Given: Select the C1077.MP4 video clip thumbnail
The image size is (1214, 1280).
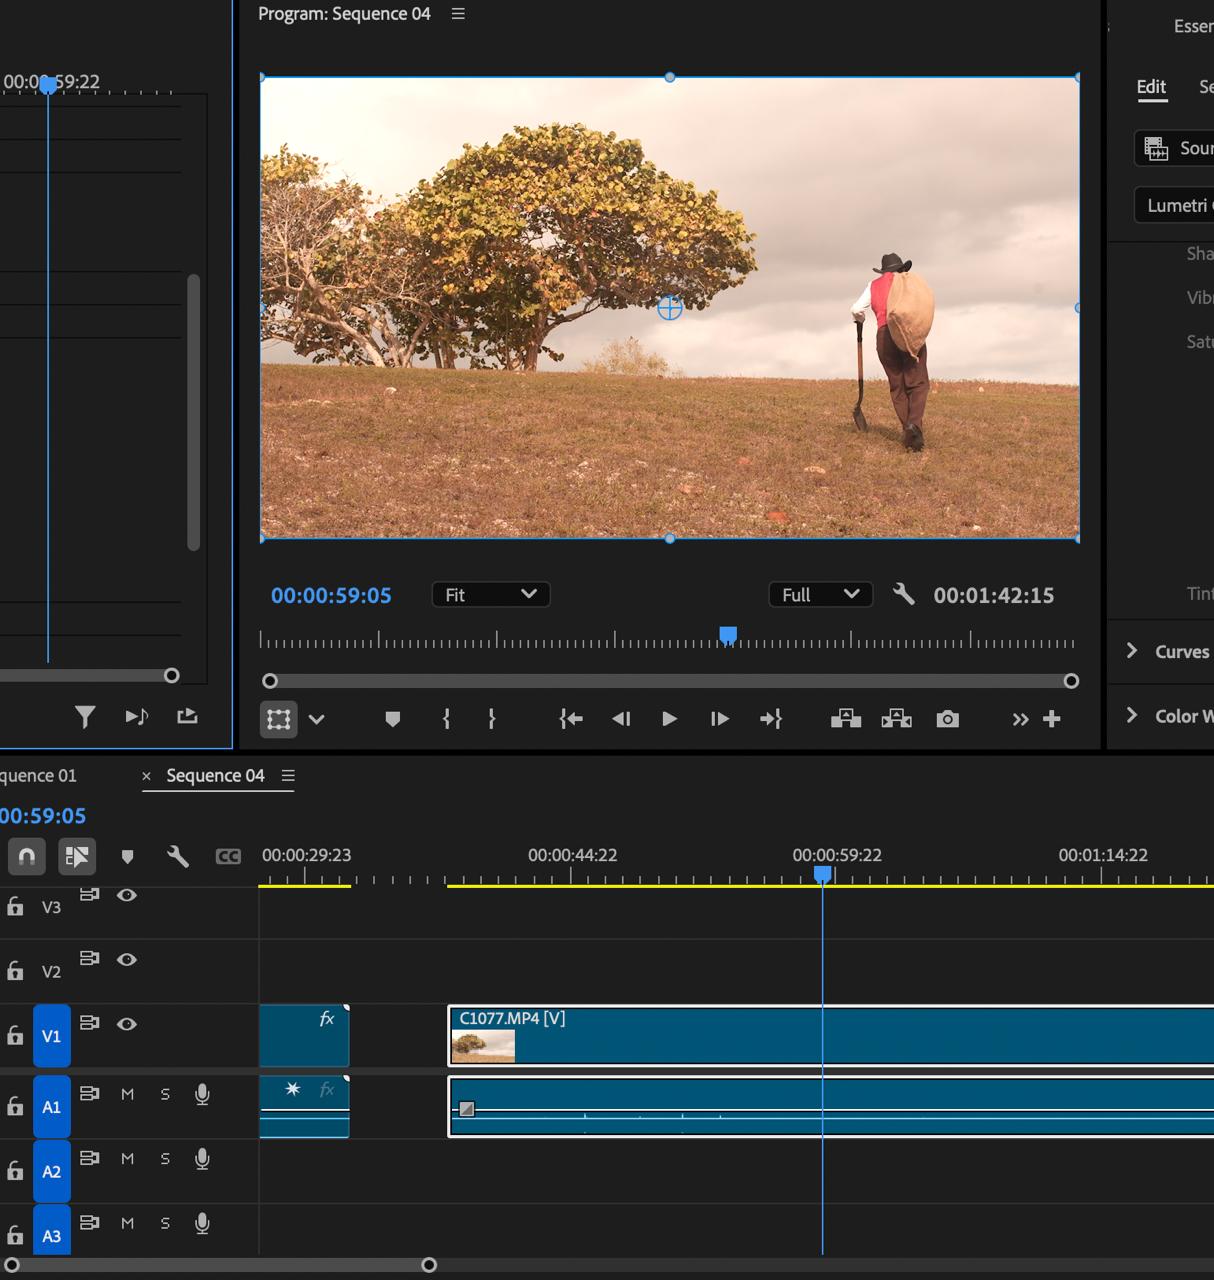Looking at the screenshot, I should pos(483,1046).
